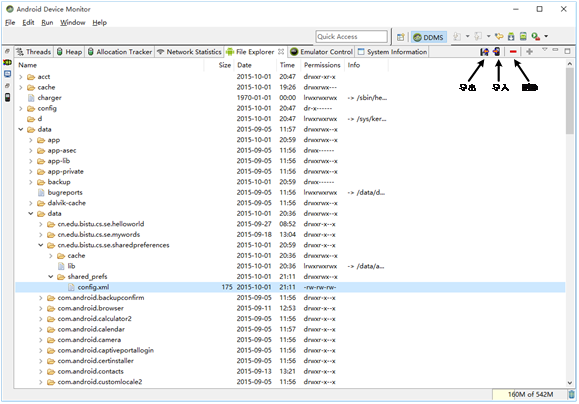The height and width of the screenshot is (404, 579).
Task: Click the blue monitor icon in left sidebar
Action: pos(7,74)
